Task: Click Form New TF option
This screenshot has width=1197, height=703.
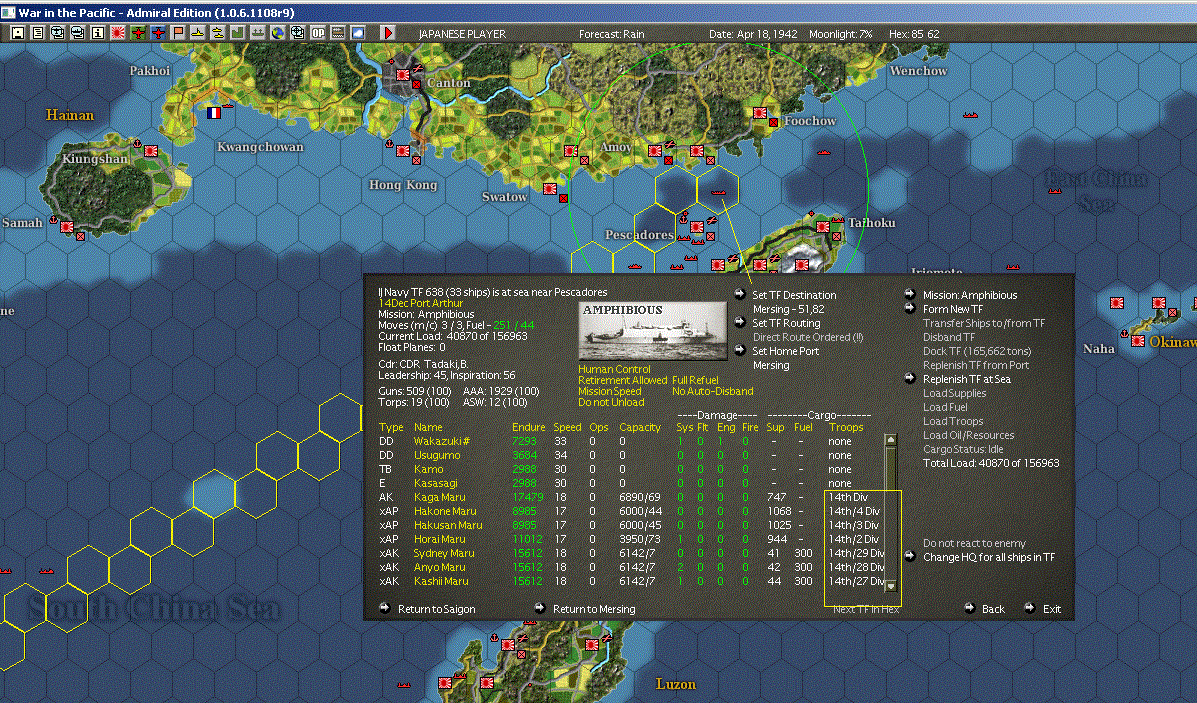Action: pos(953,308)
